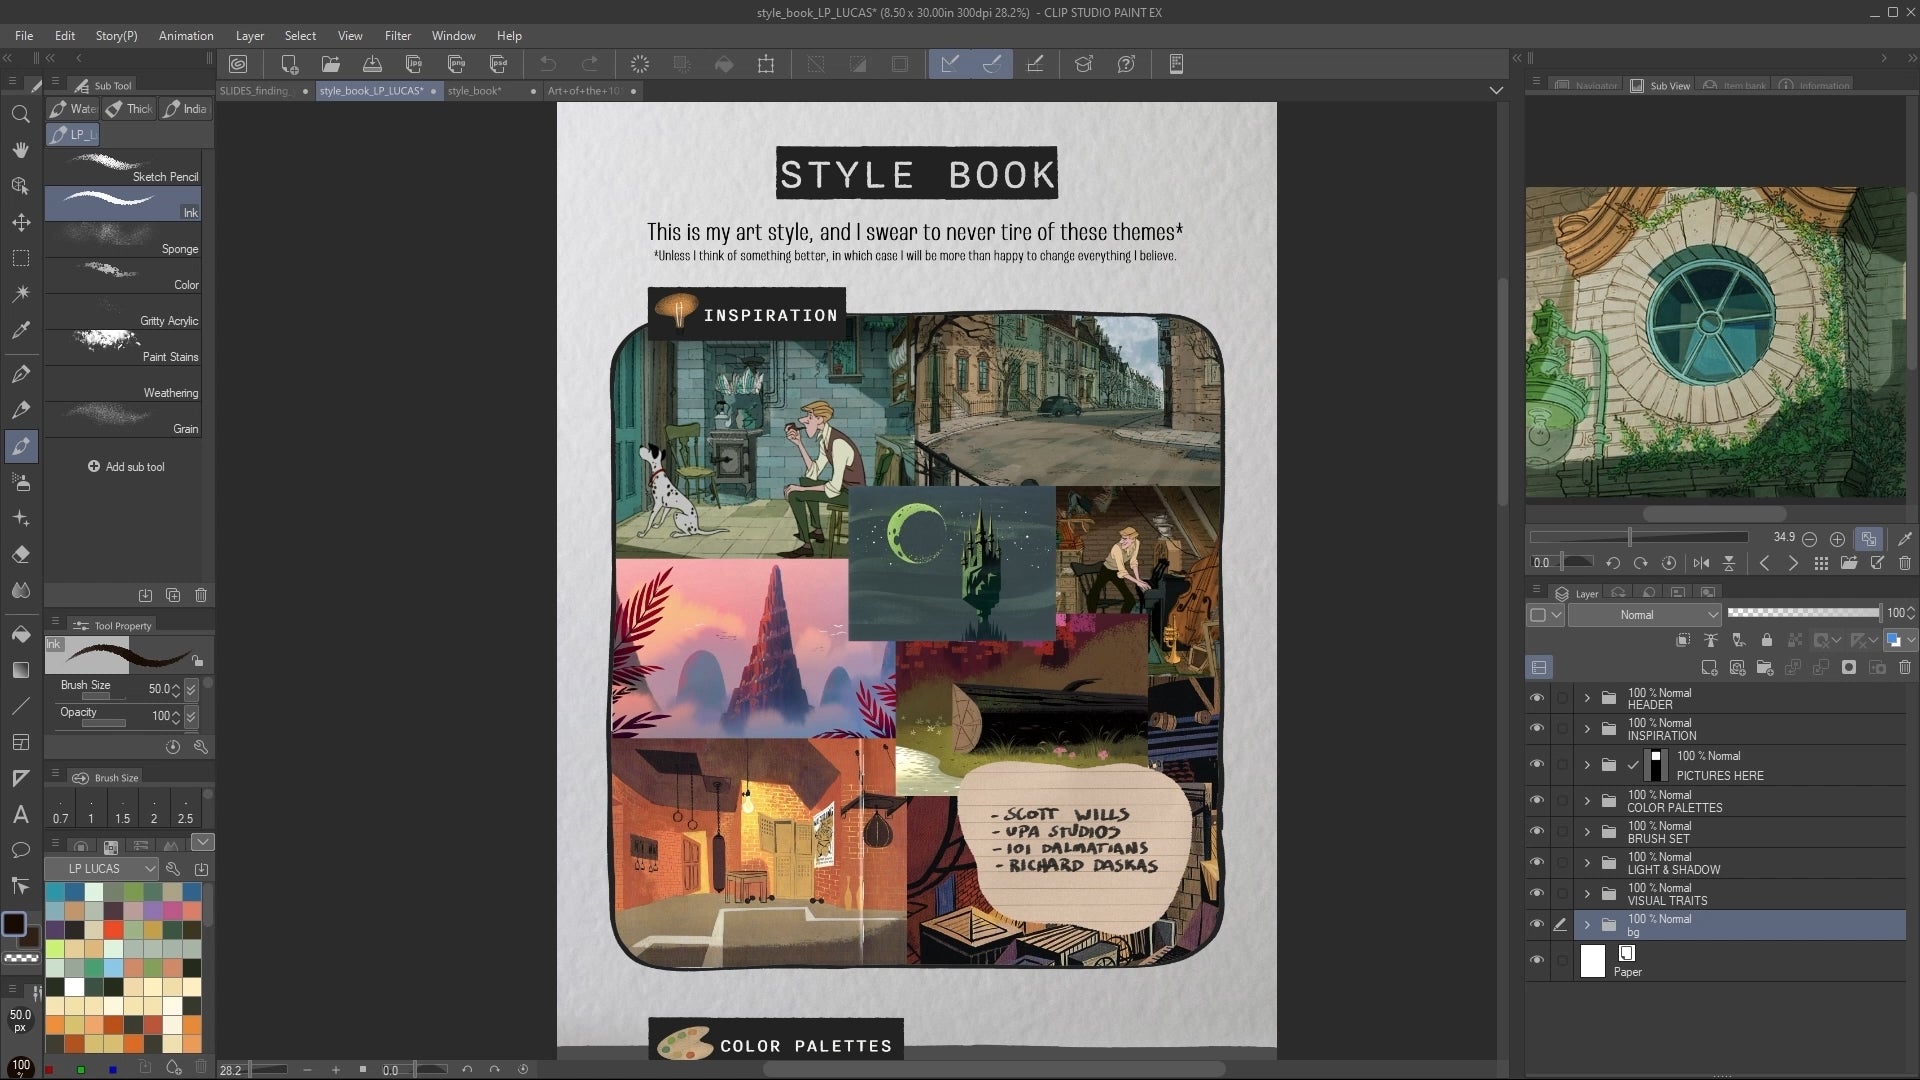Image resolution: width=1920 pixels, height=1080 pixels.
Task: Click the CLIP STUDIO support help icon
Action: pyautogui.click(x=1126, y=64)
